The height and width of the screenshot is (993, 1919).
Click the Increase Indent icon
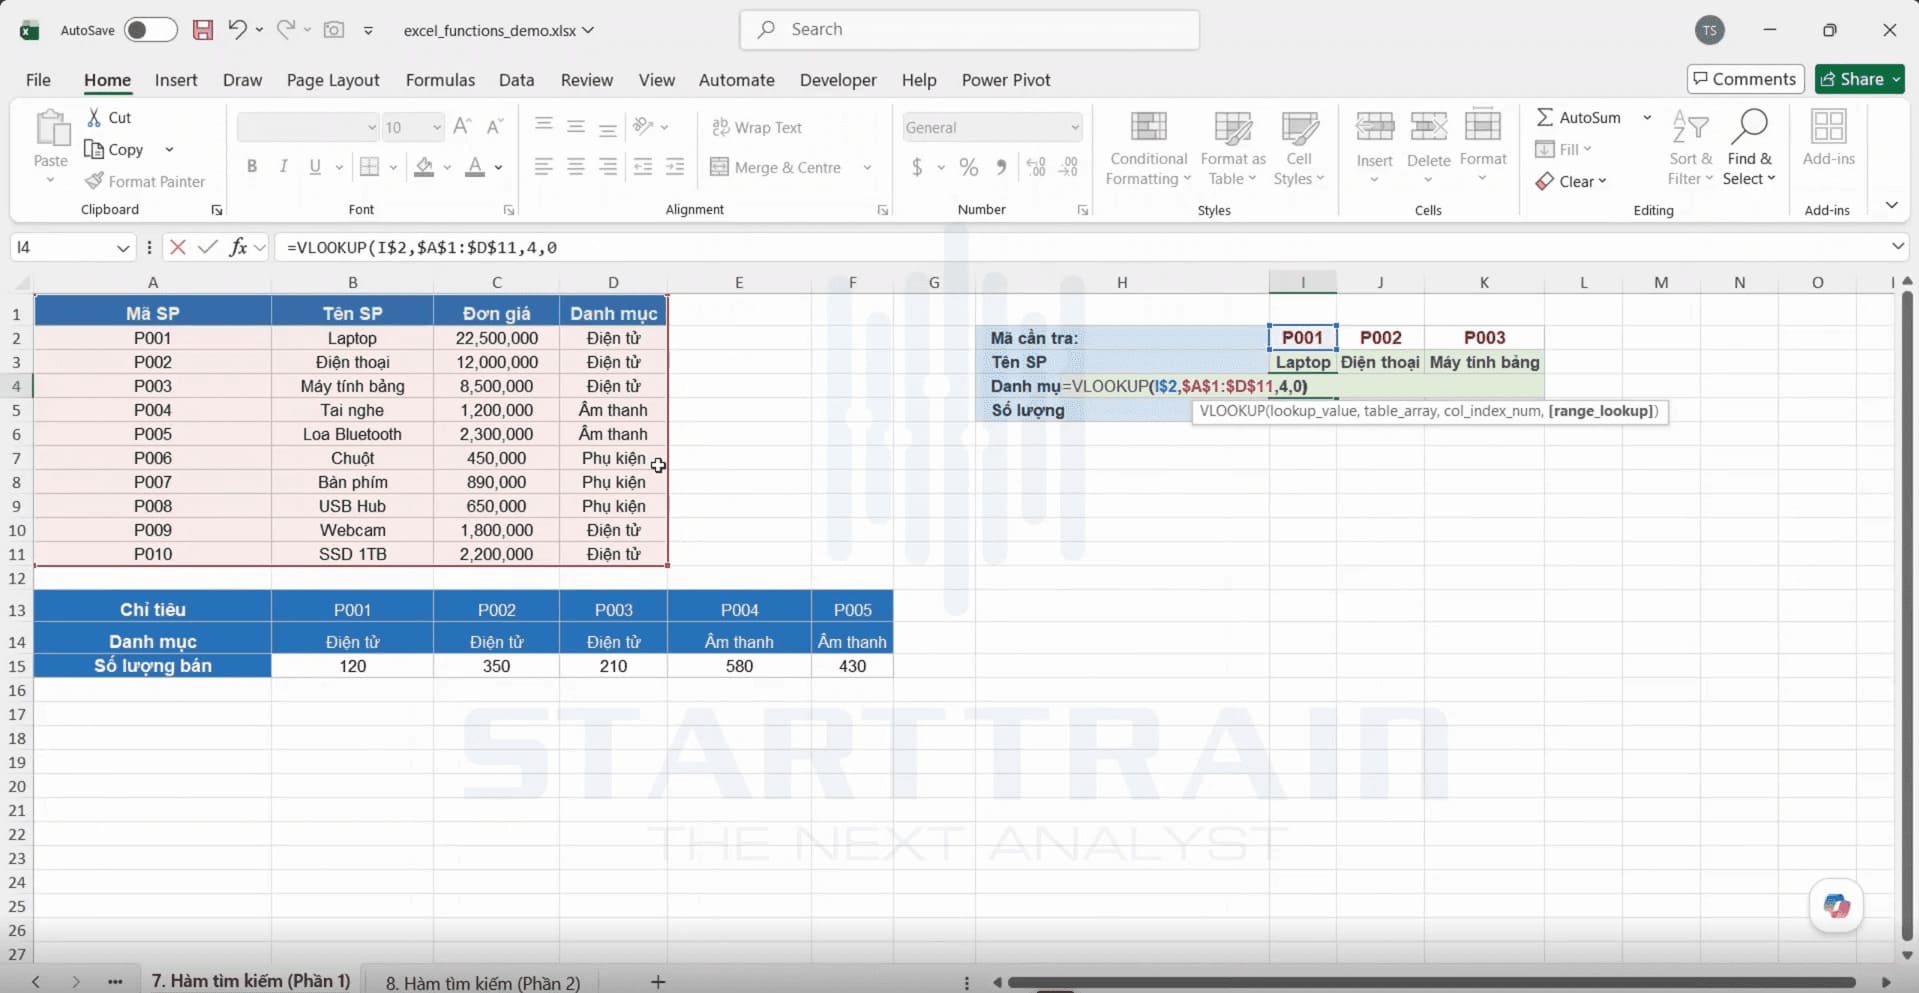[675, 167]
